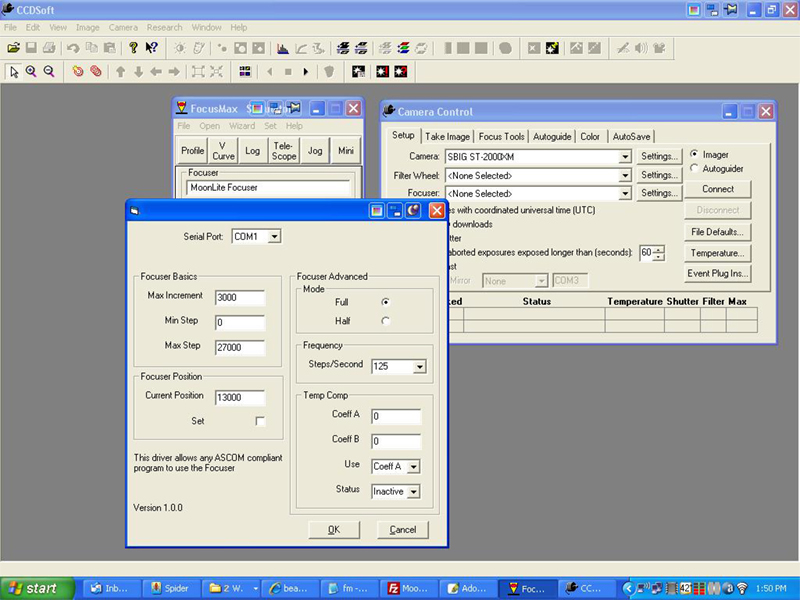This screenshot has width=800, height=600.
Task: Click the Current Position input field
Action: pos(240,398)
